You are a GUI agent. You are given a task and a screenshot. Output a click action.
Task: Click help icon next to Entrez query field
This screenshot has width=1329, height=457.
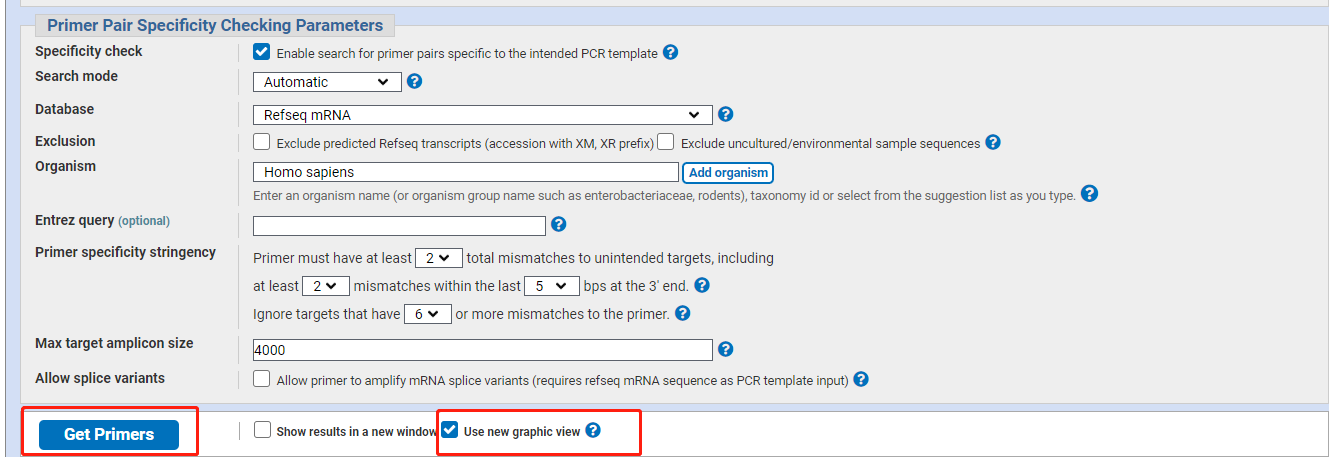coord(559,224)
